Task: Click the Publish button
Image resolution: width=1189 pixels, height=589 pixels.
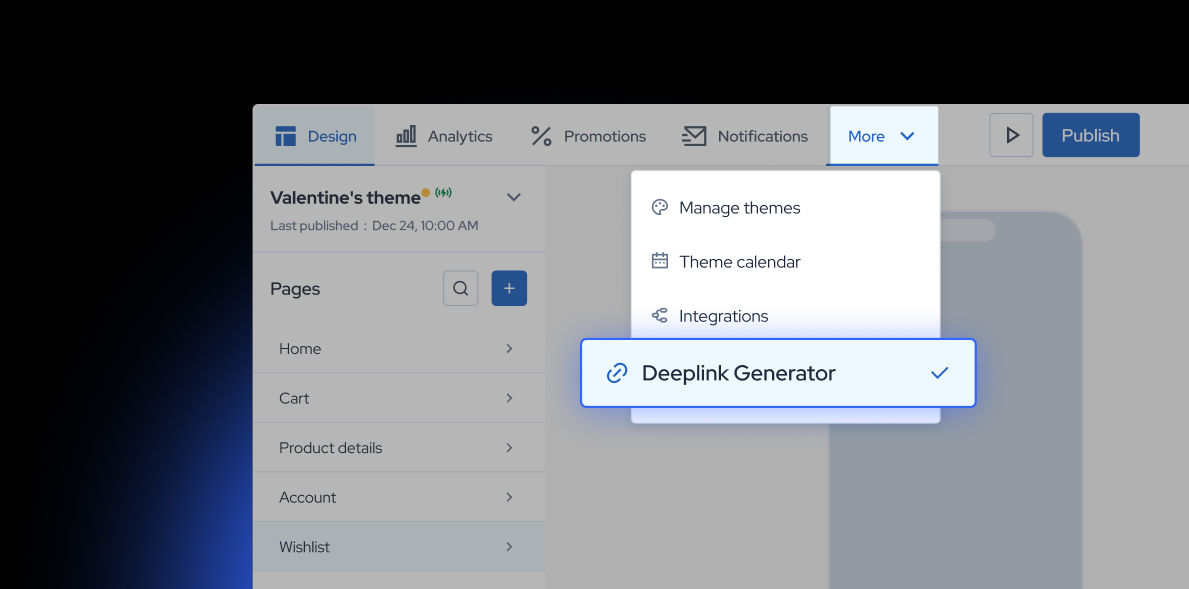Action: point(1090,135)
